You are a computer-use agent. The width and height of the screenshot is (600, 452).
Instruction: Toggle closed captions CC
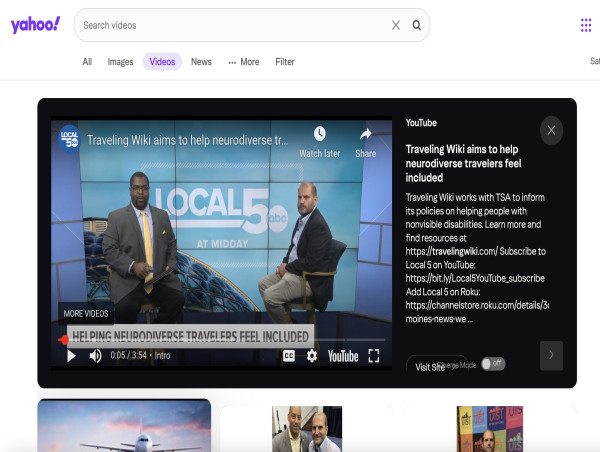pos(289,356)
